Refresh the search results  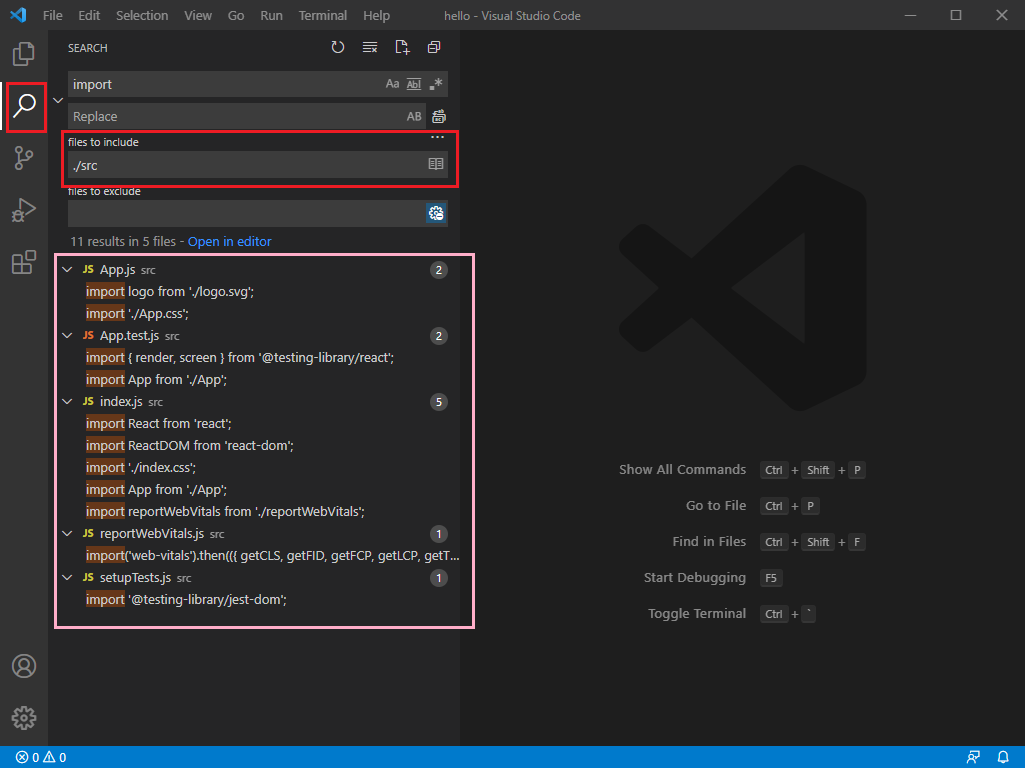337,47
